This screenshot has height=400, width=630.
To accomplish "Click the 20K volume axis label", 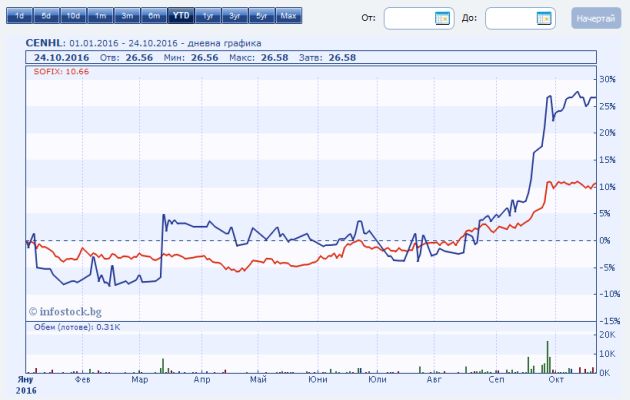I will [607, 335].
